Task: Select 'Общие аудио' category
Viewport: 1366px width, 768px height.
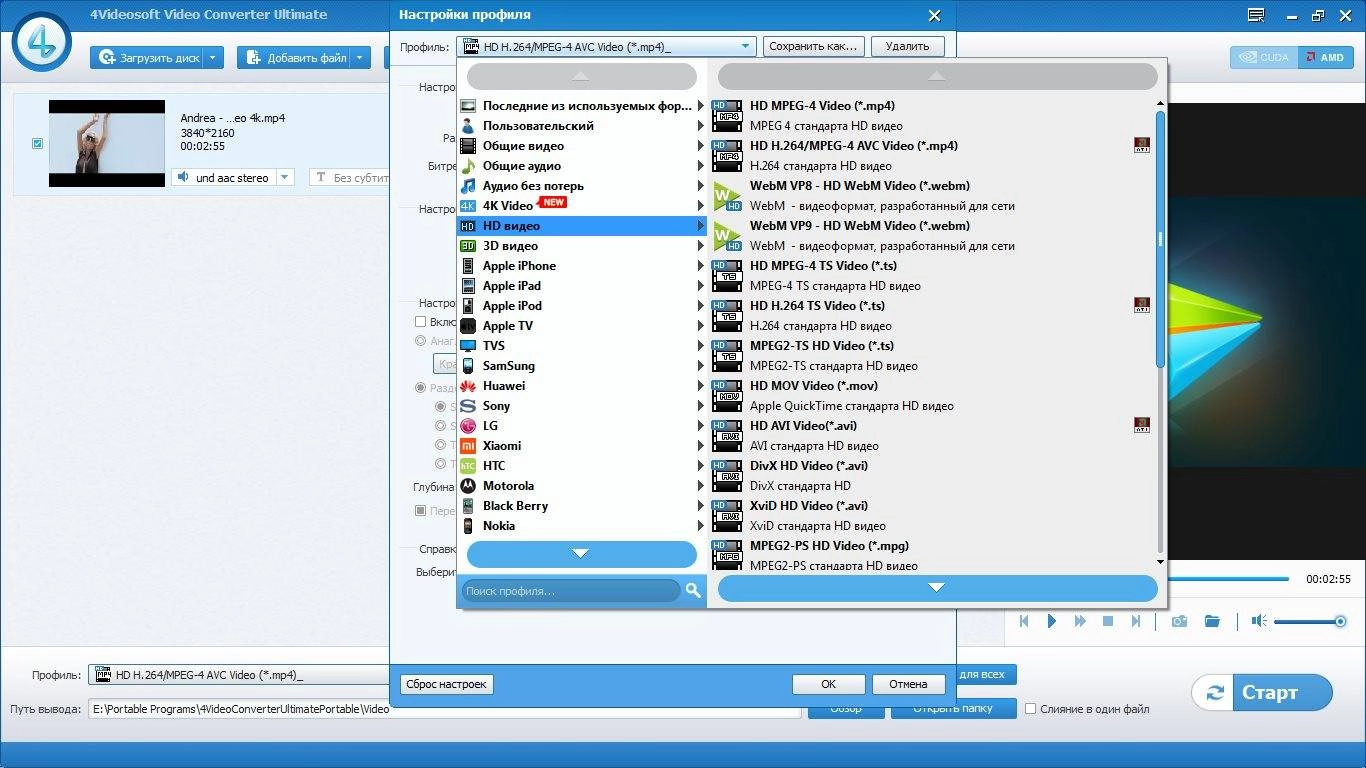Action: (582, 166)
